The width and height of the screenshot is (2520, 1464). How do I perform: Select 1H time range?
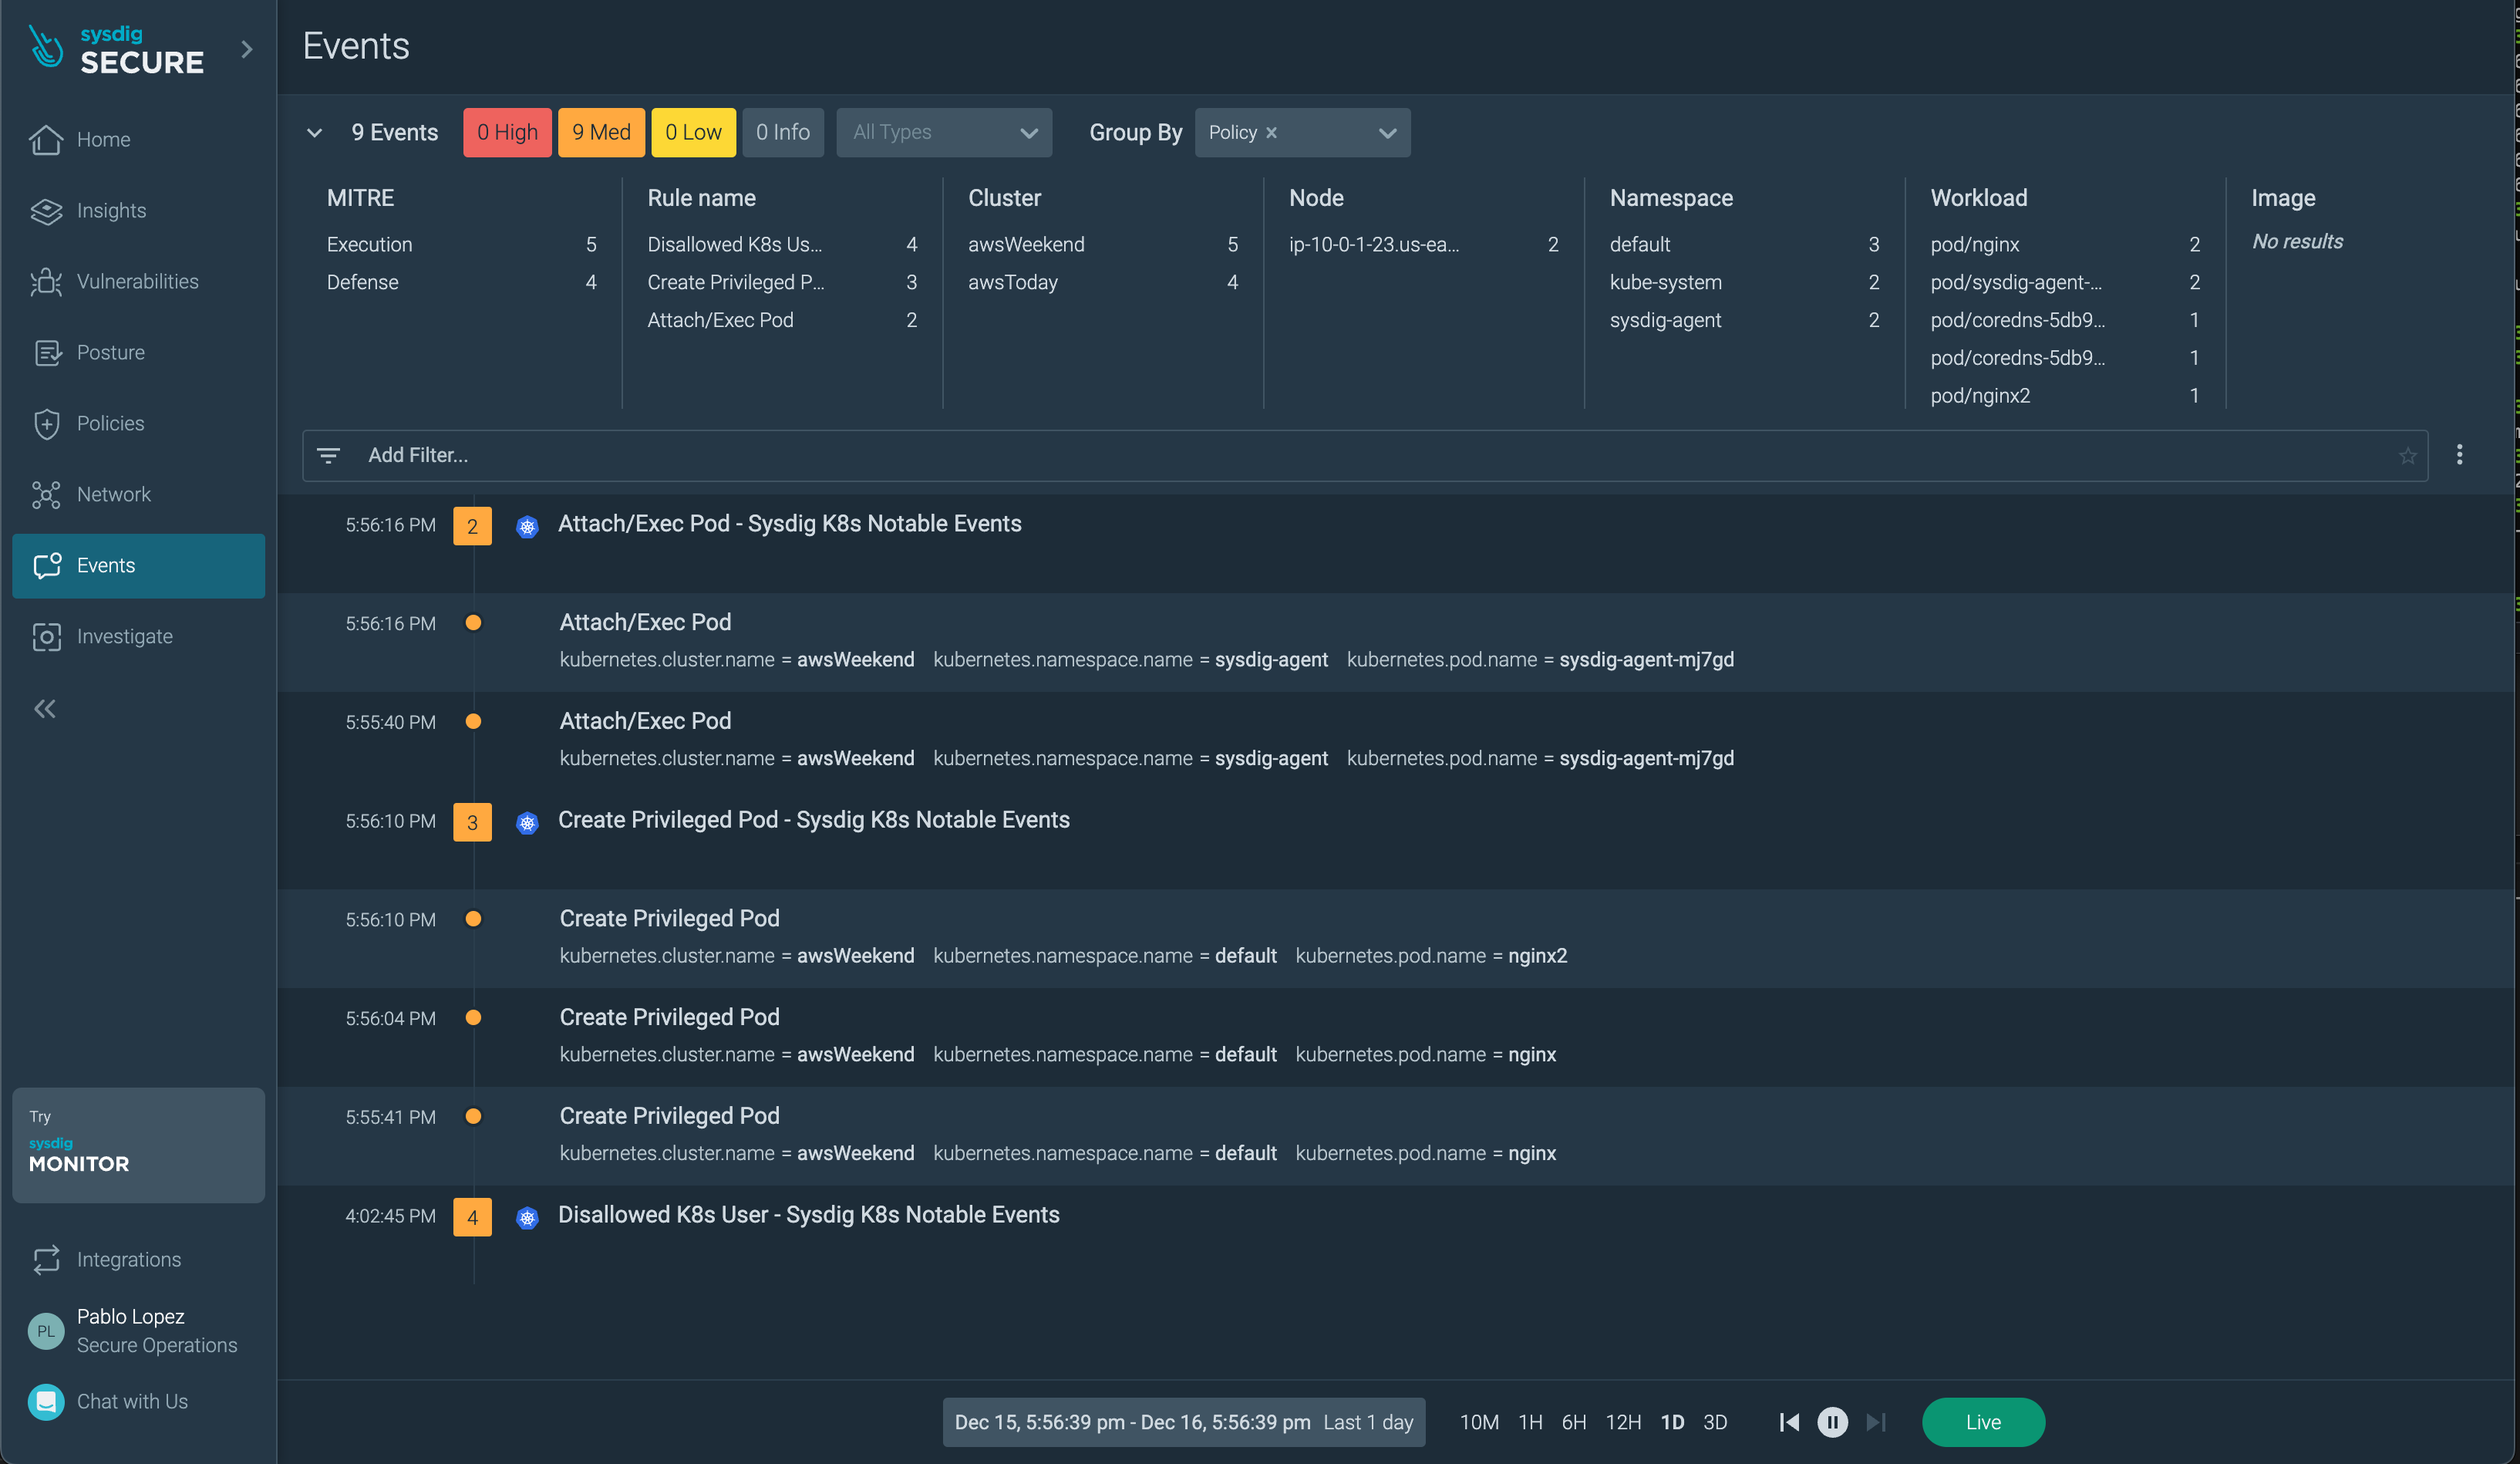(1530, 1422)
